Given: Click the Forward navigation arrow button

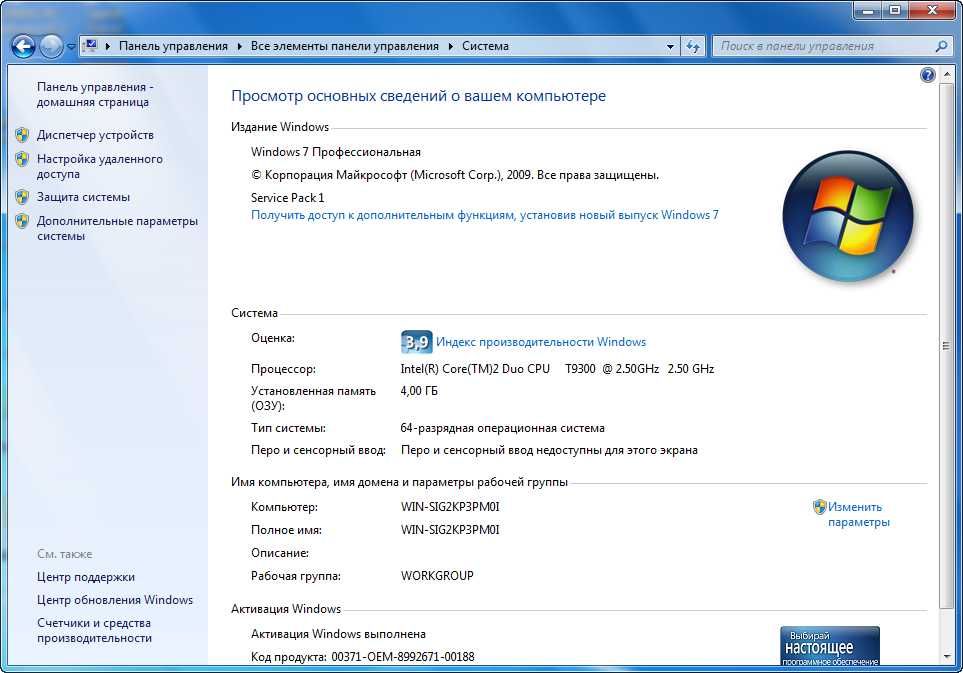Looking at the screenshot, I should point(51,46).
